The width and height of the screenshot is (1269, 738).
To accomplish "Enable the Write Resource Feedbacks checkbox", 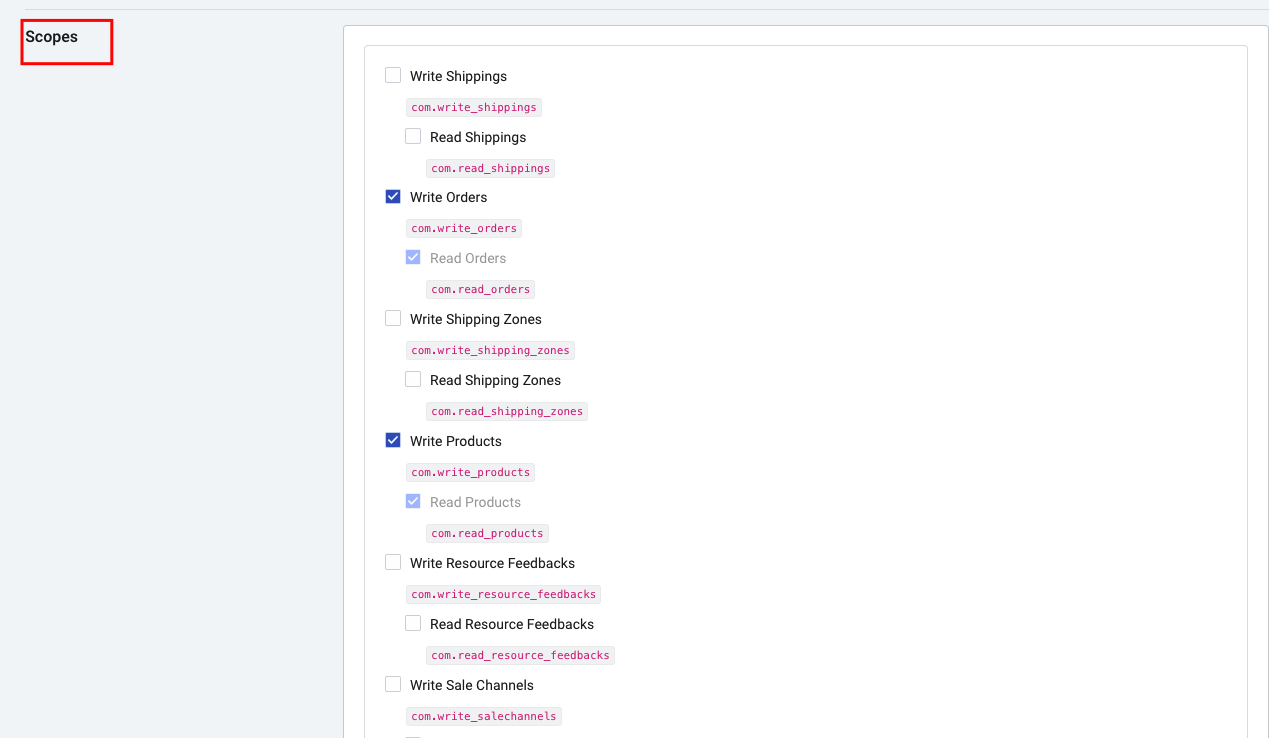I will point(393,562).
